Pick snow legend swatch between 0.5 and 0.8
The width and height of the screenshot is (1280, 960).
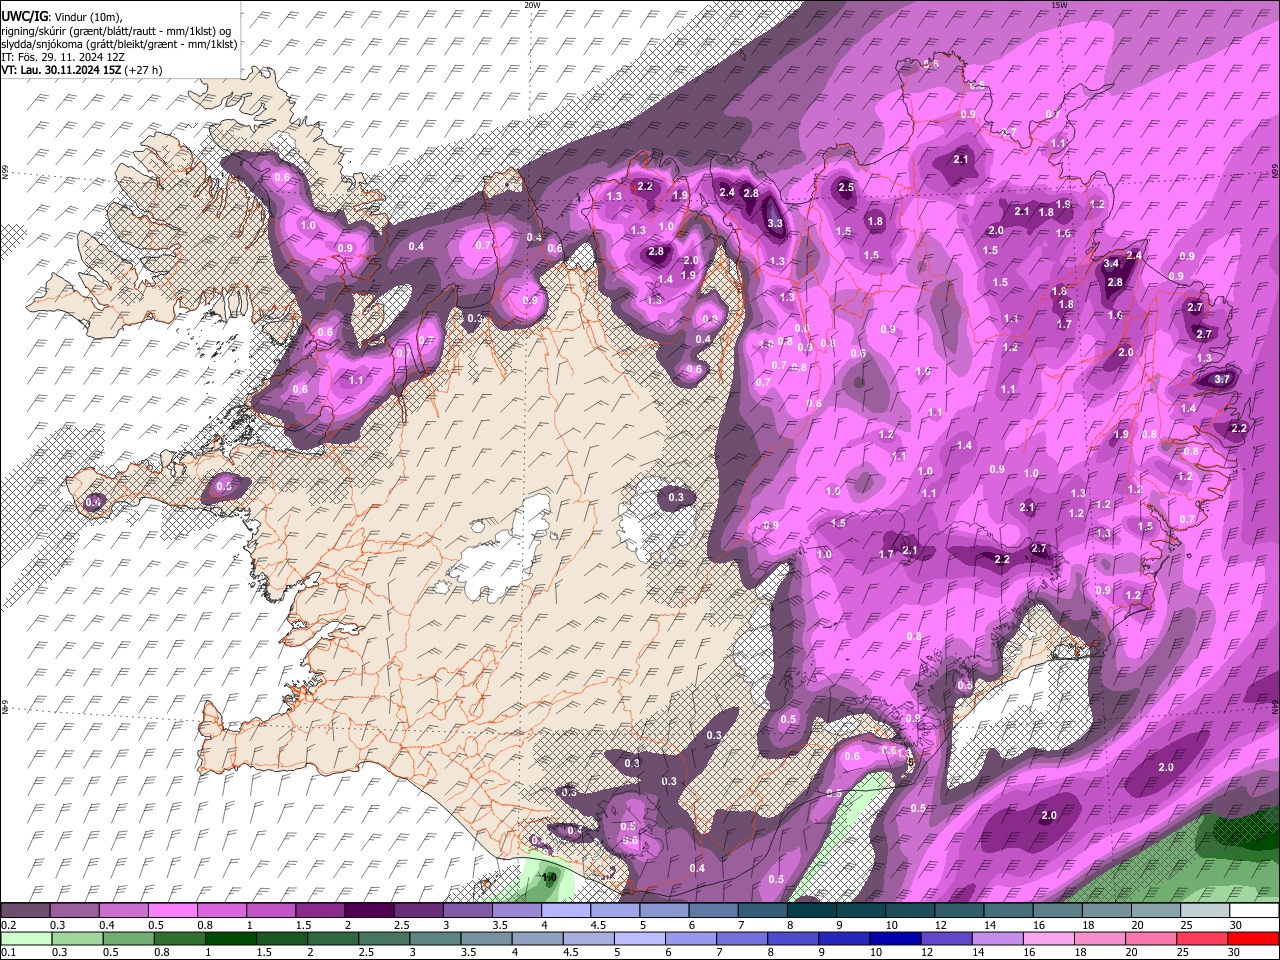pyautogui.click(x=172, y=911)
